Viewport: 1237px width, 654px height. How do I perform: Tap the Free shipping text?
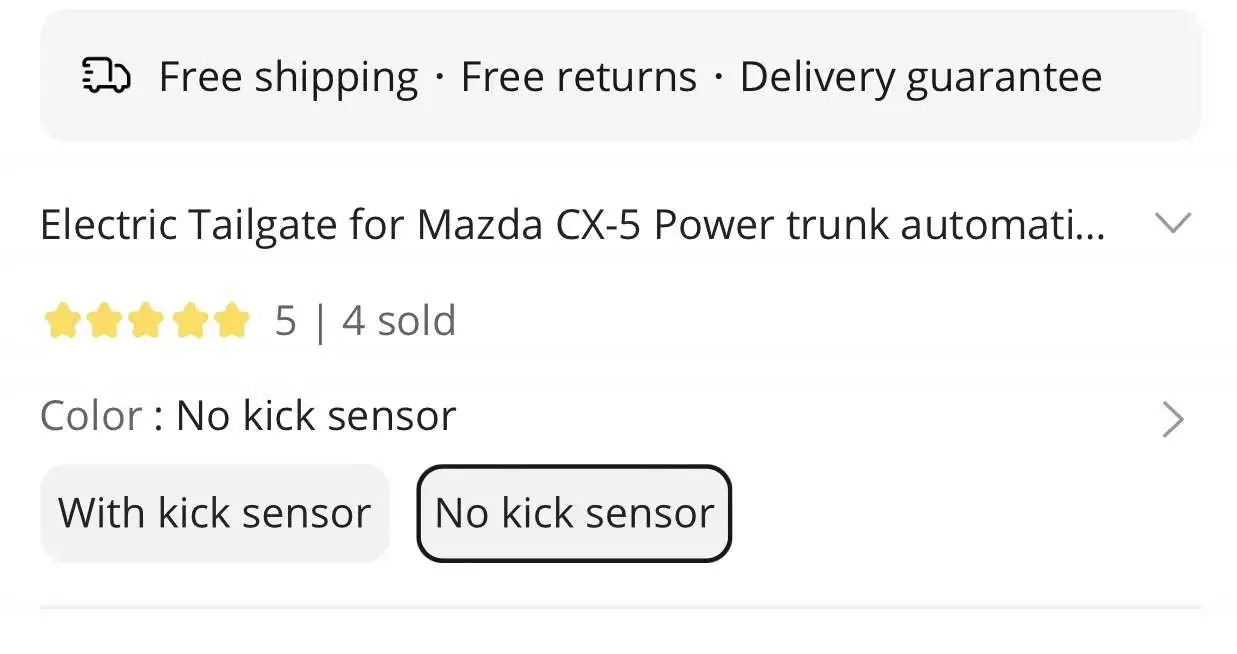288,77
